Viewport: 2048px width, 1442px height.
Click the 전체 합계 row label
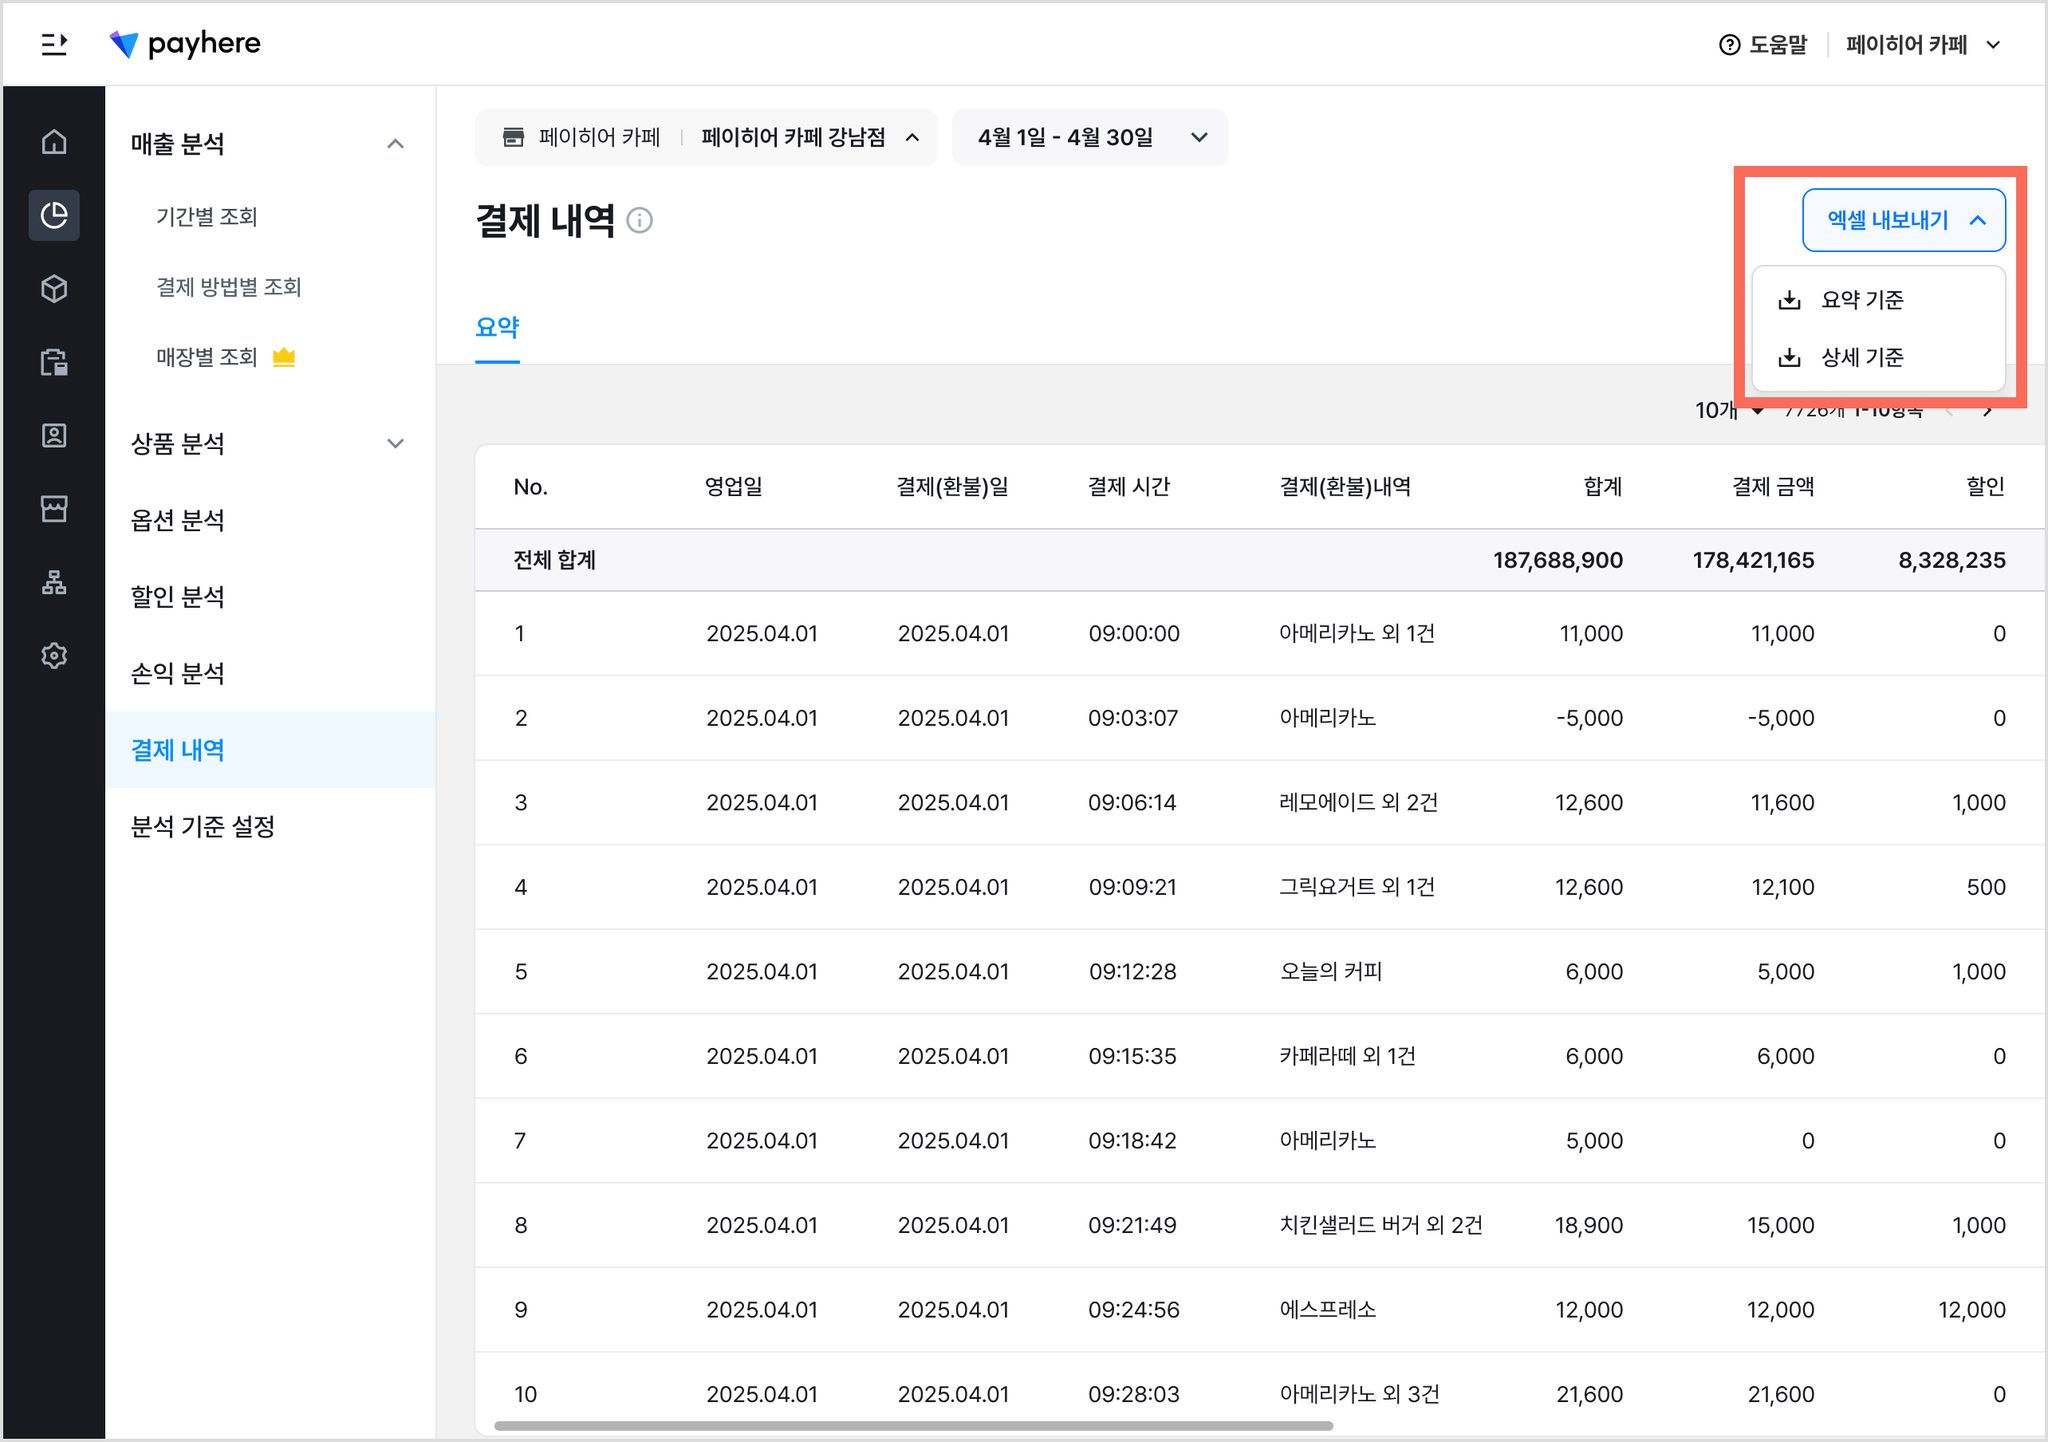[555, 560]
